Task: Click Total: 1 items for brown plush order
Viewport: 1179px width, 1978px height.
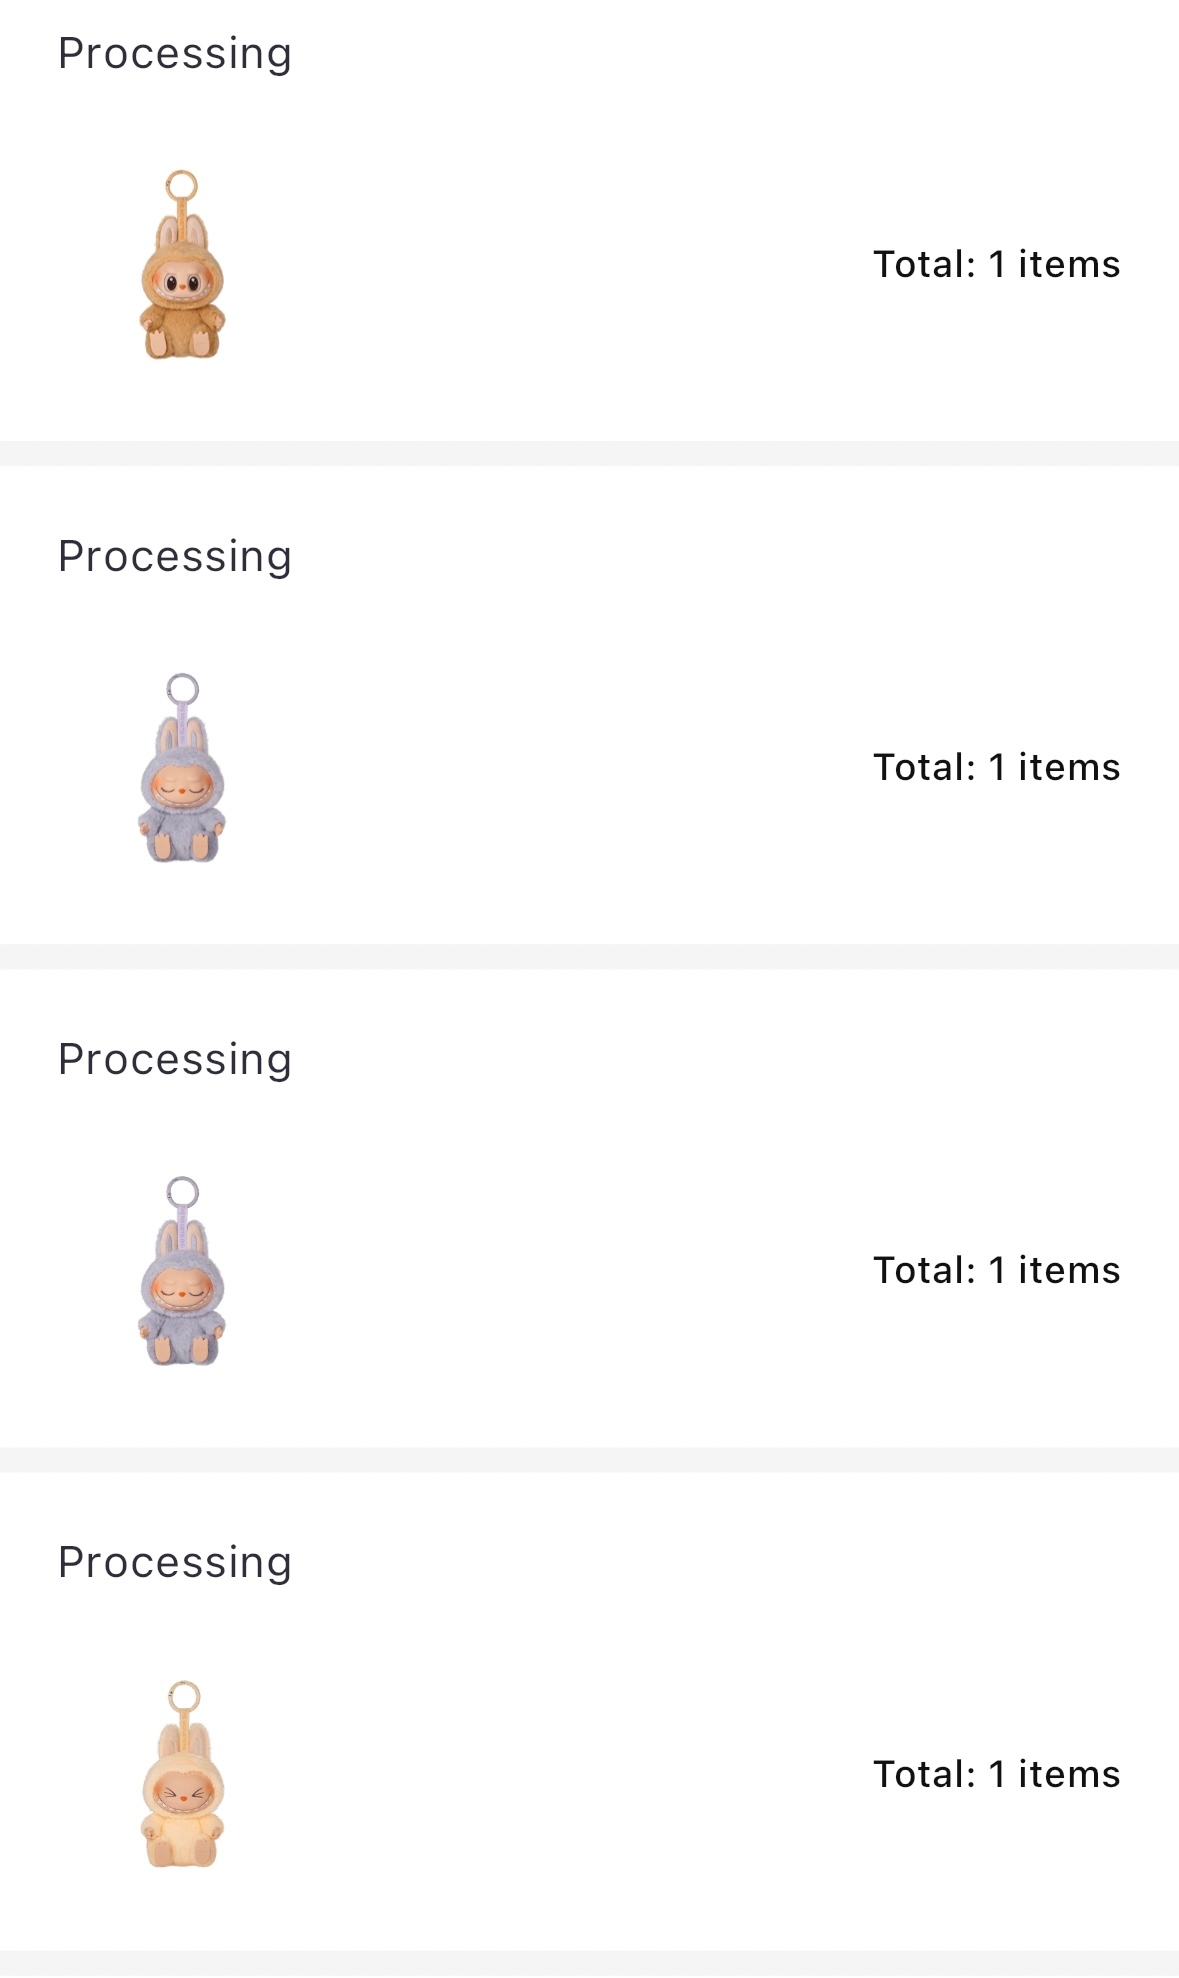Action: click(996, 265)
